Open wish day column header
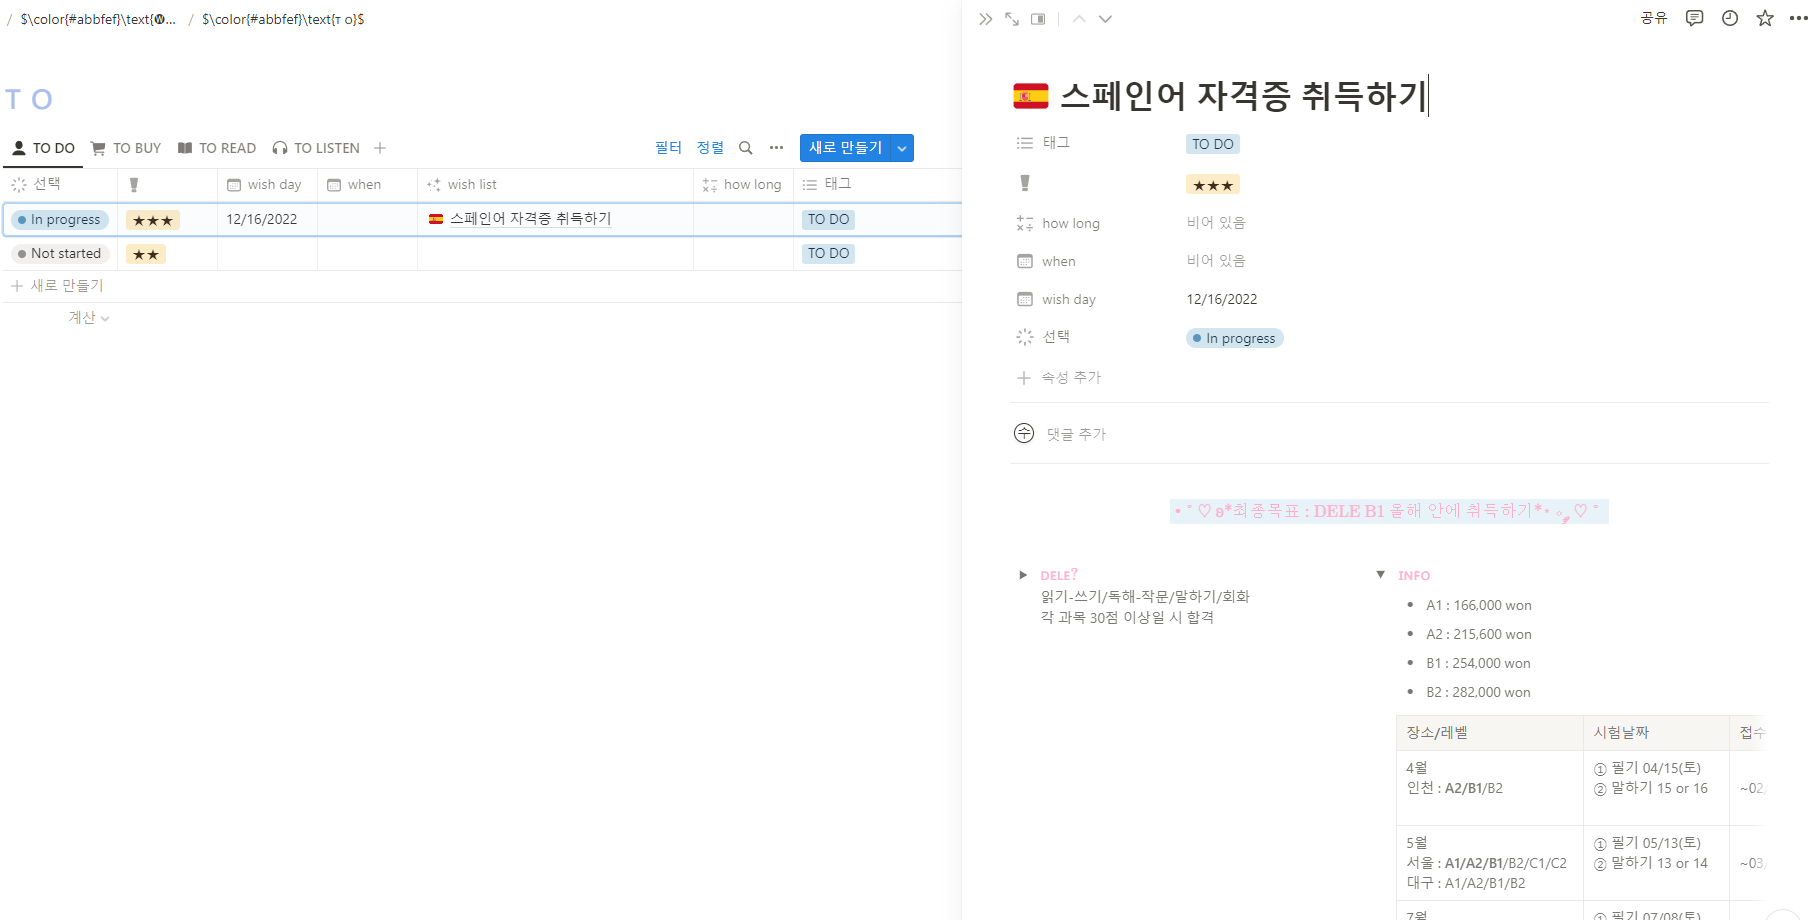The image size is (1808, 920). [267, 185]
